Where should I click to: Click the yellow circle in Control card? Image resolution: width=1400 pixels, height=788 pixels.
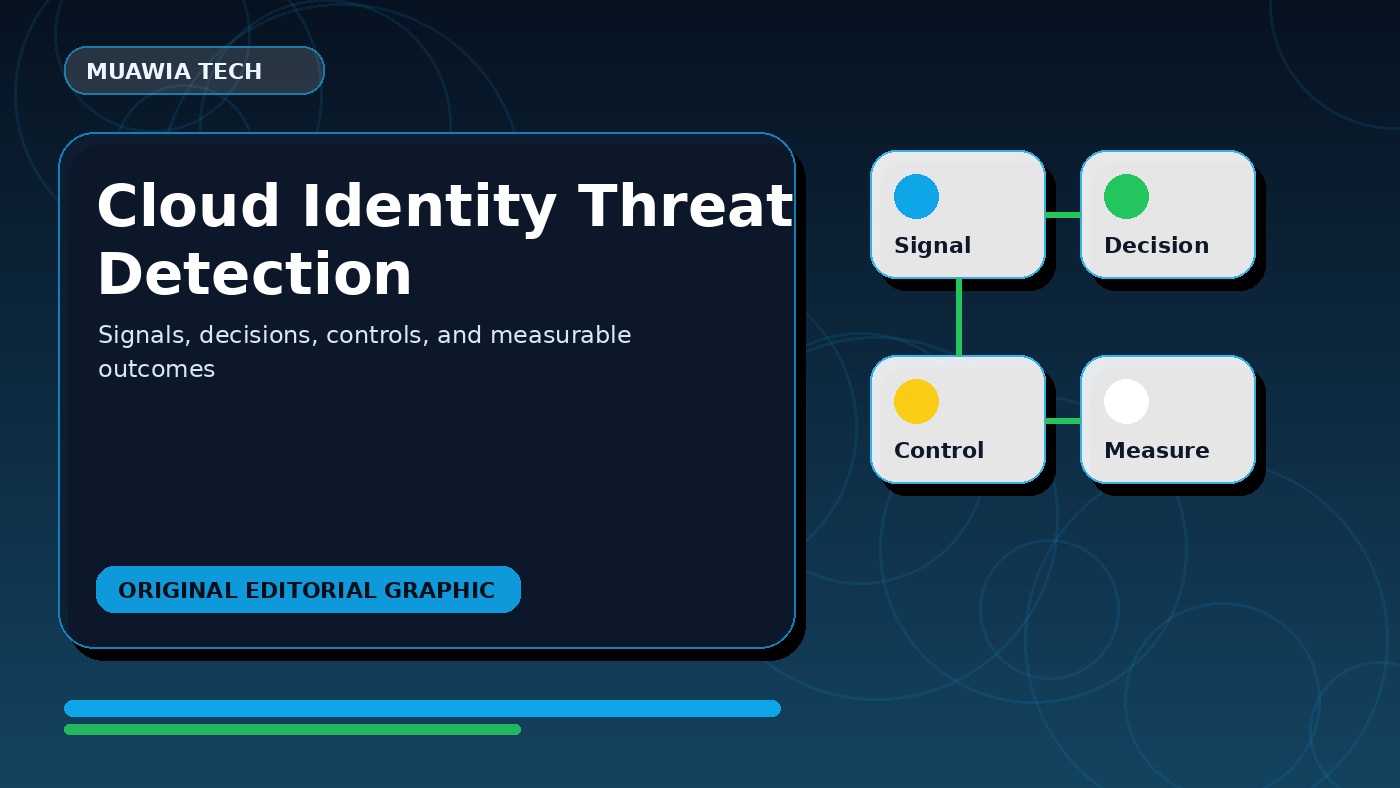point(916,401)
